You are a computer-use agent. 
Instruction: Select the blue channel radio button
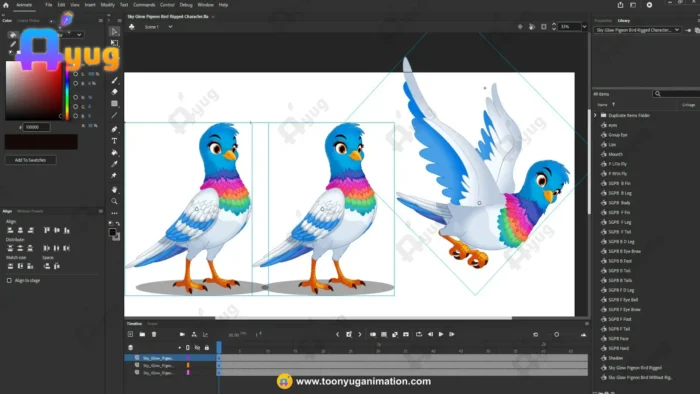click(x=75, y=116)
